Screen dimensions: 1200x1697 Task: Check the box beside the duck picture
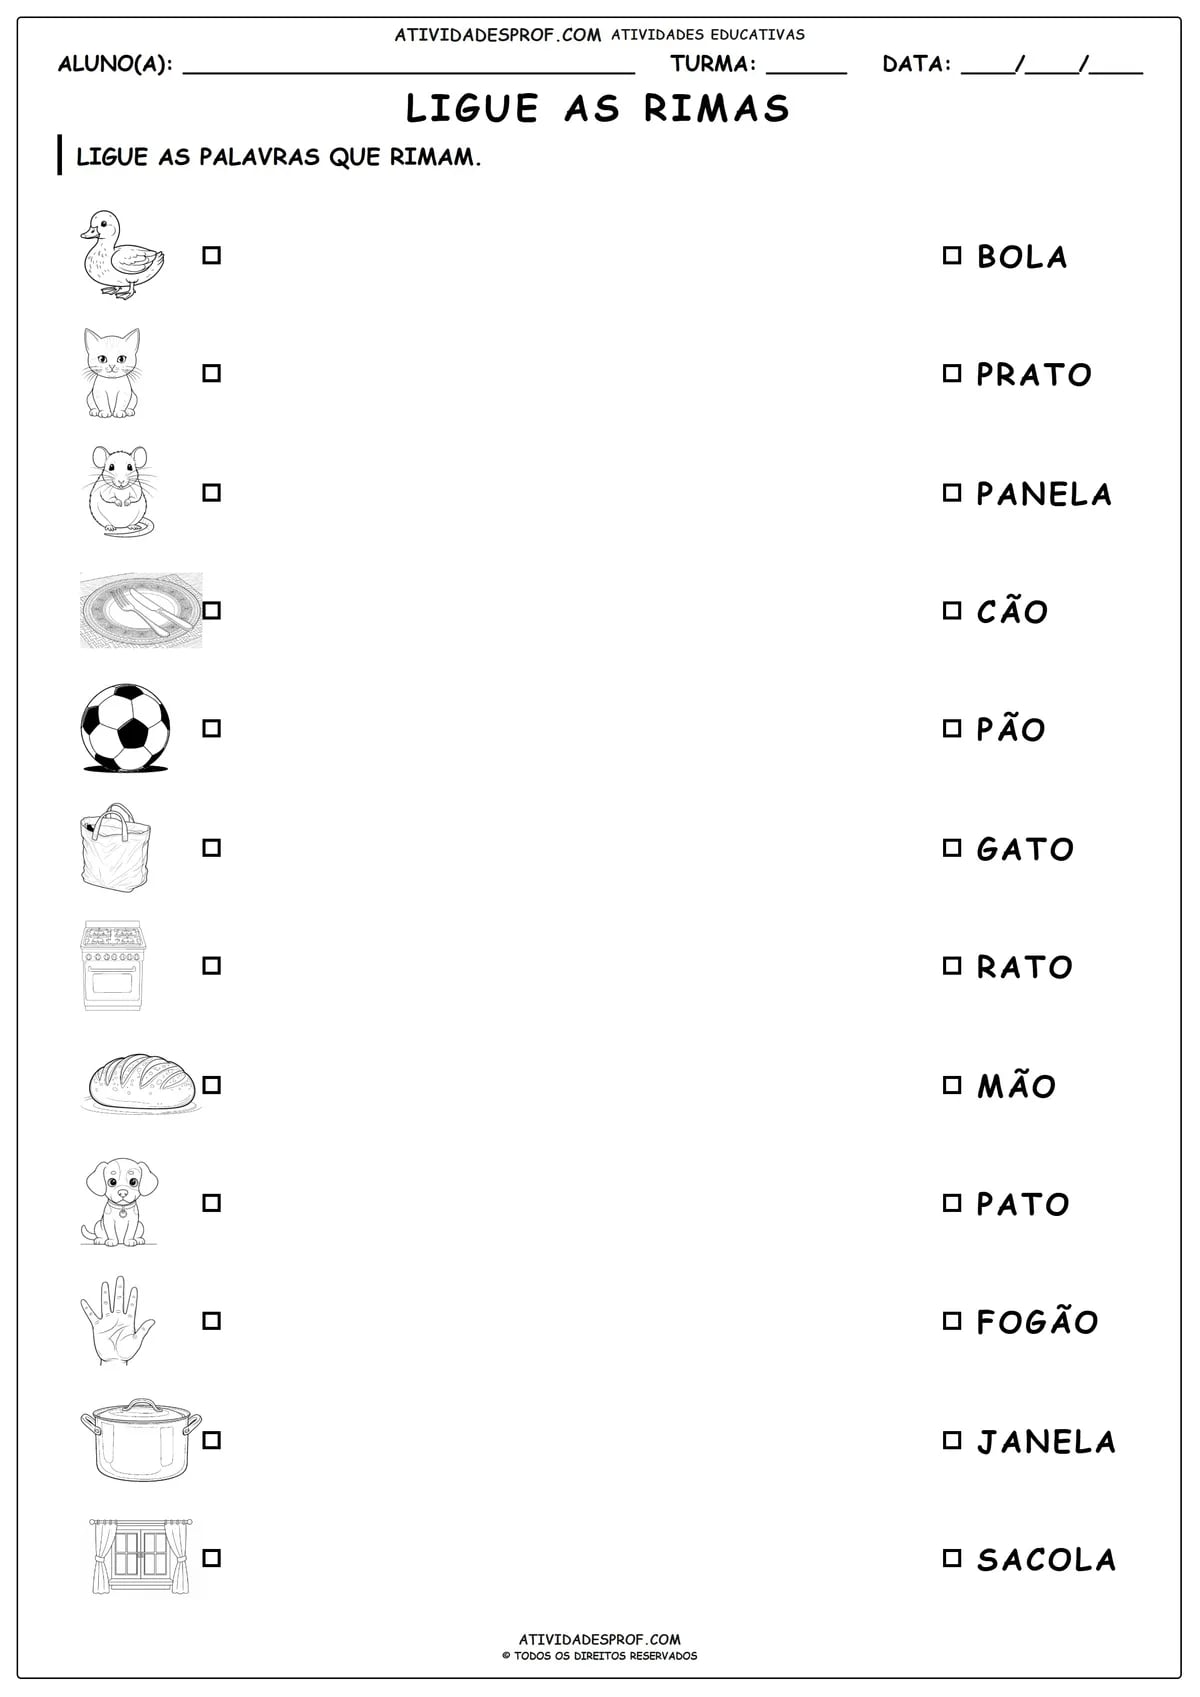point(211,255)
